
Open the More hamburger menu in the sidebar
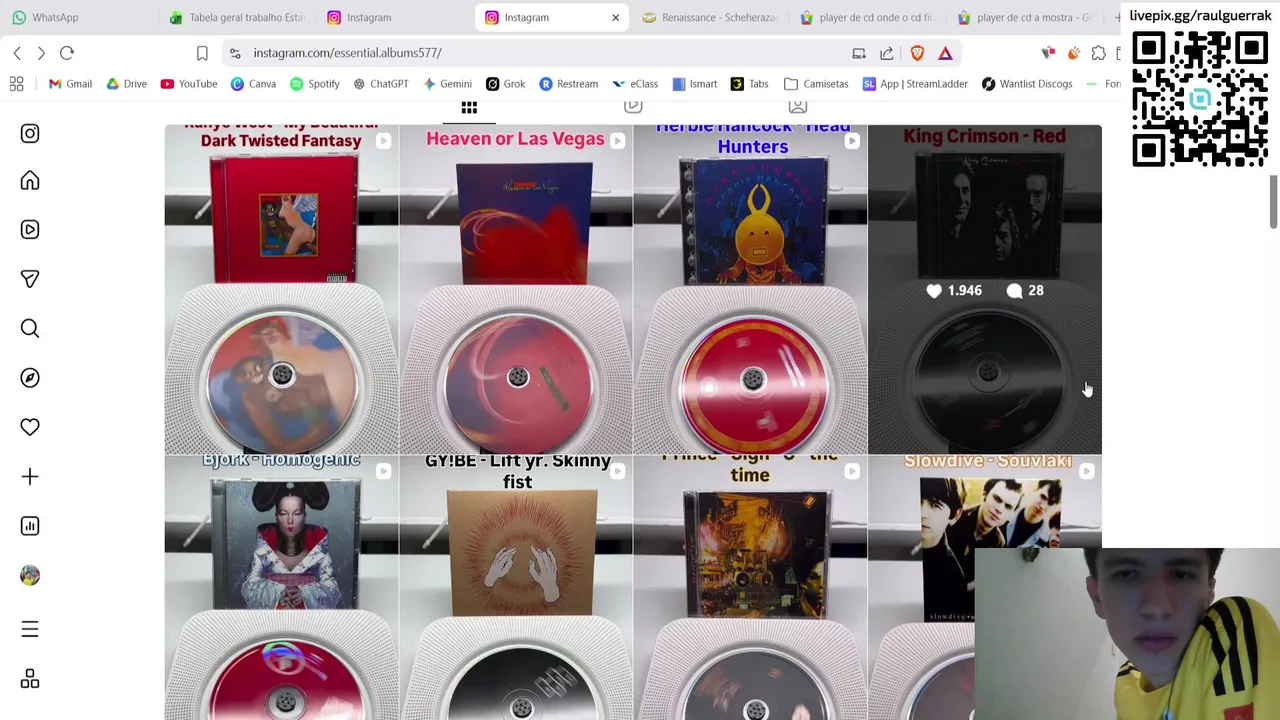point(30,629)
